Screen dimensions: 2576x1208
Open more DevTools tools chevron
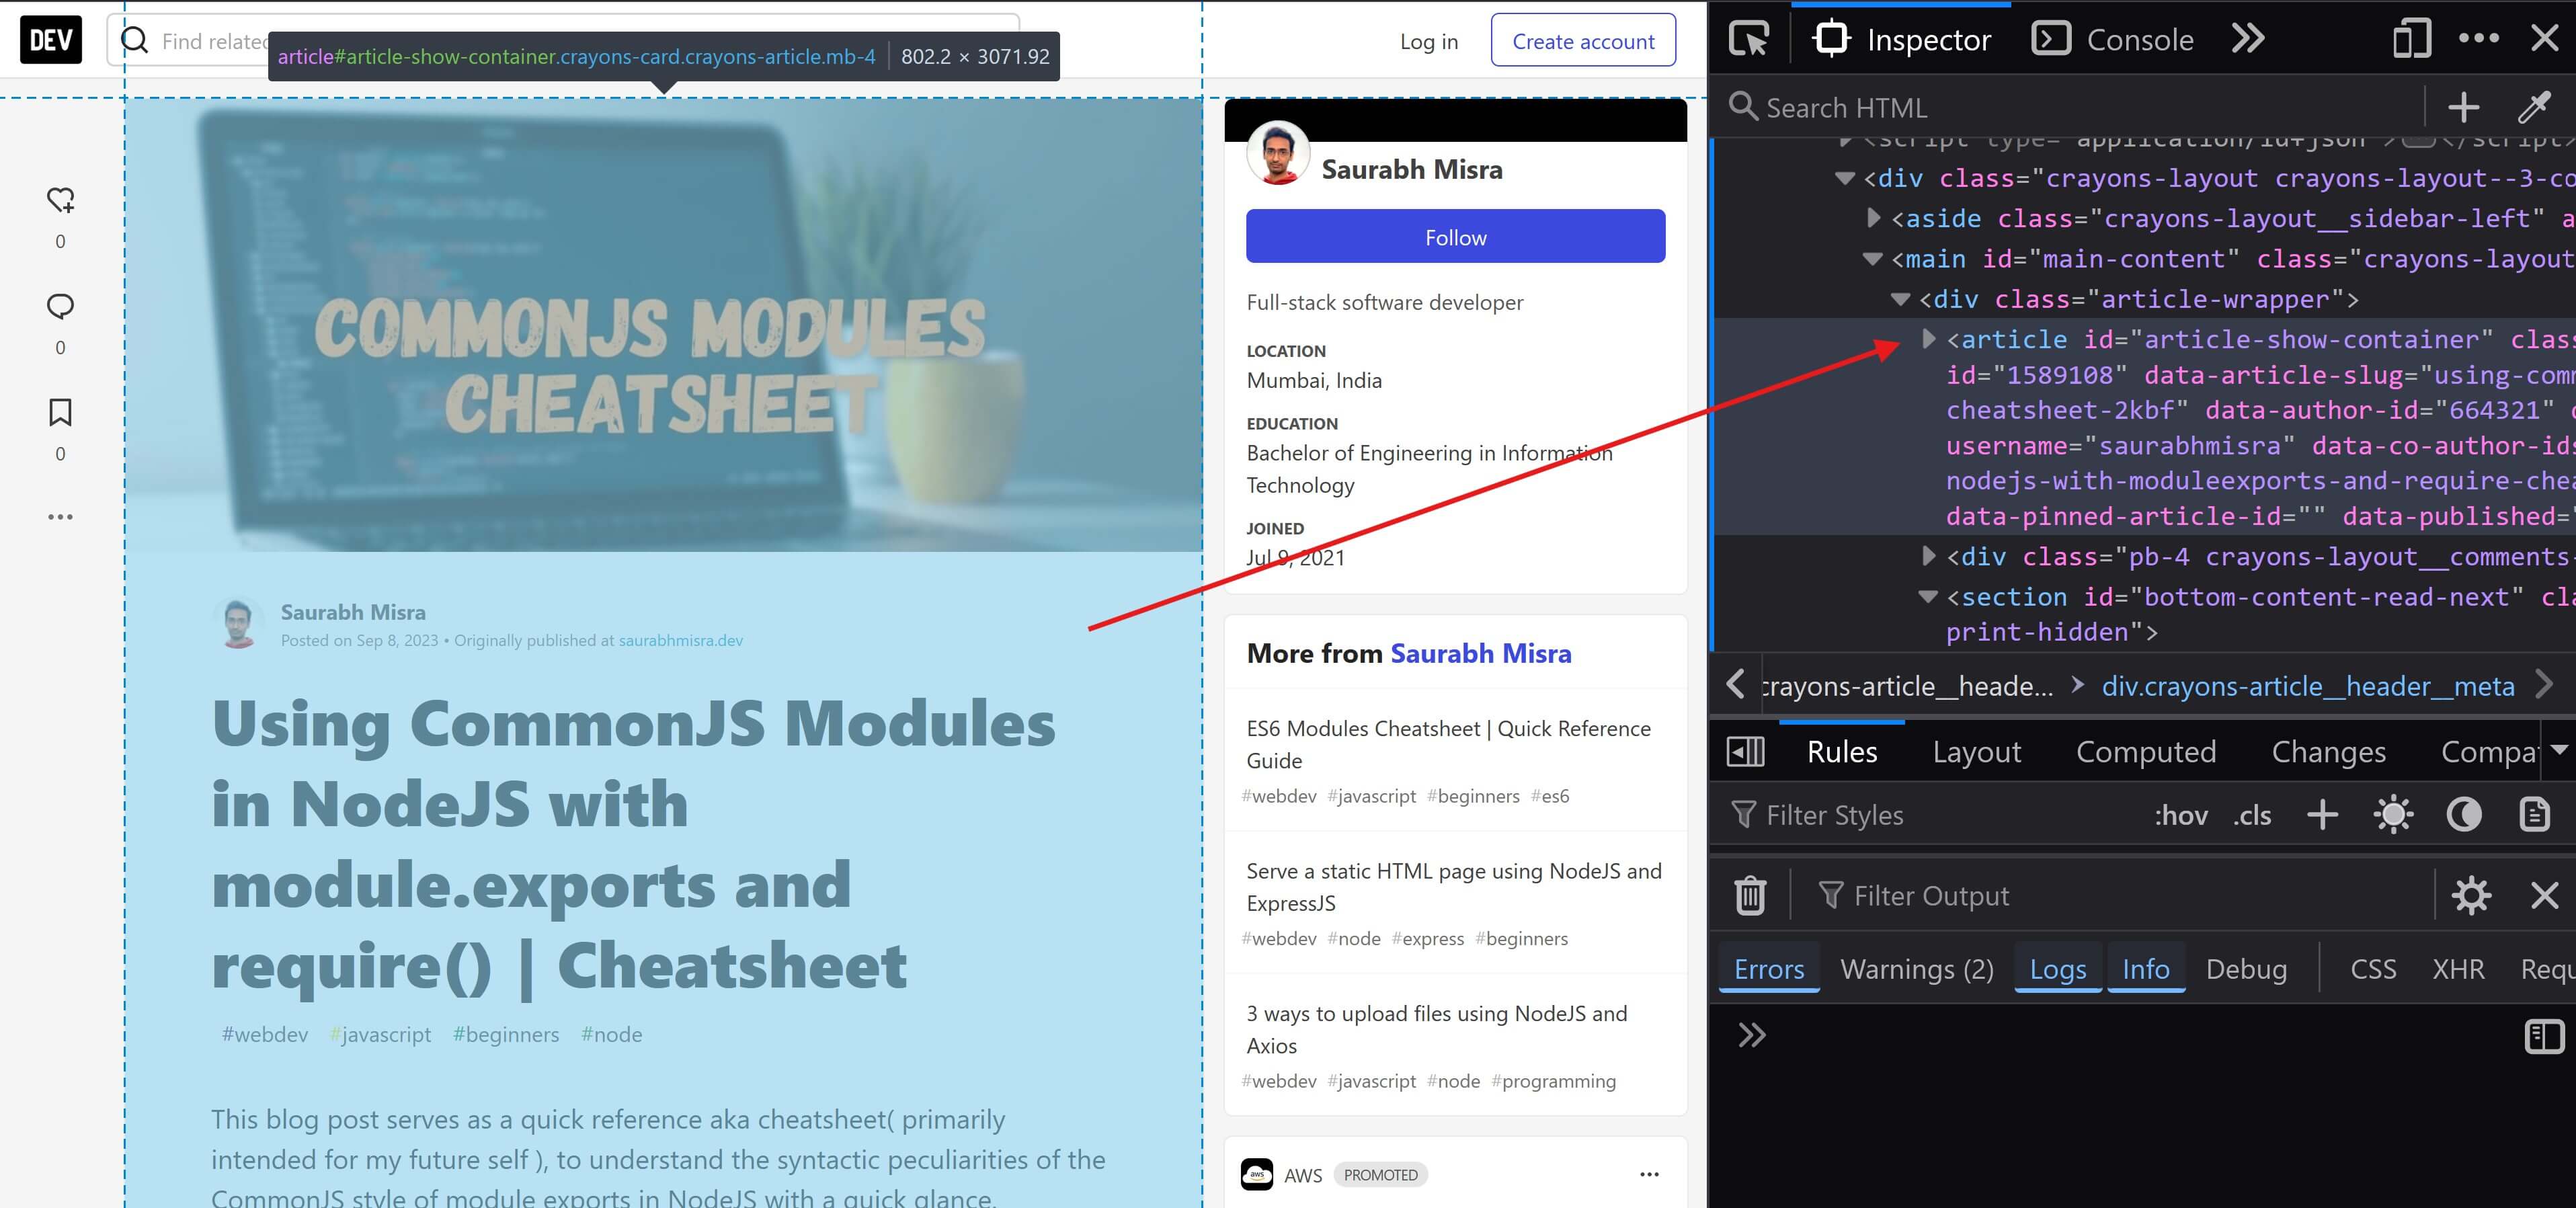coord(2248,39)
